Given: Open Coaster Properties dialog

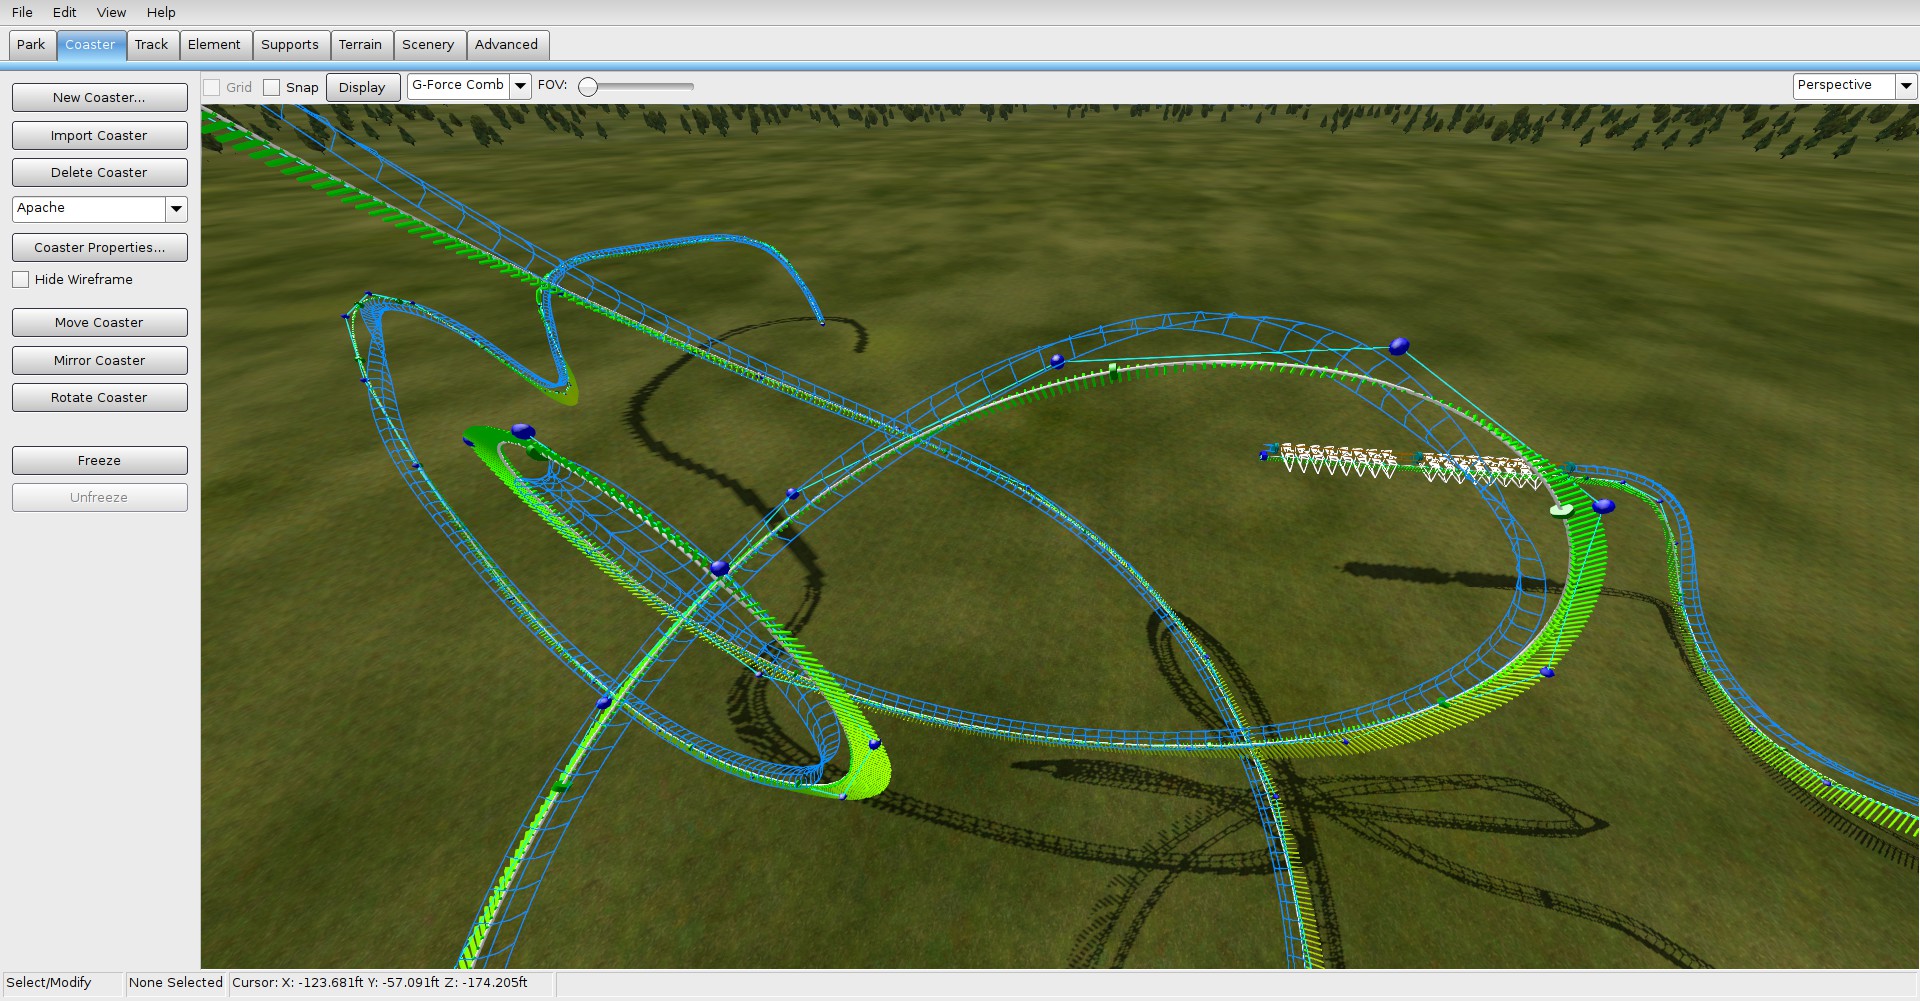Looking at the screenshot, I should 99,248.
